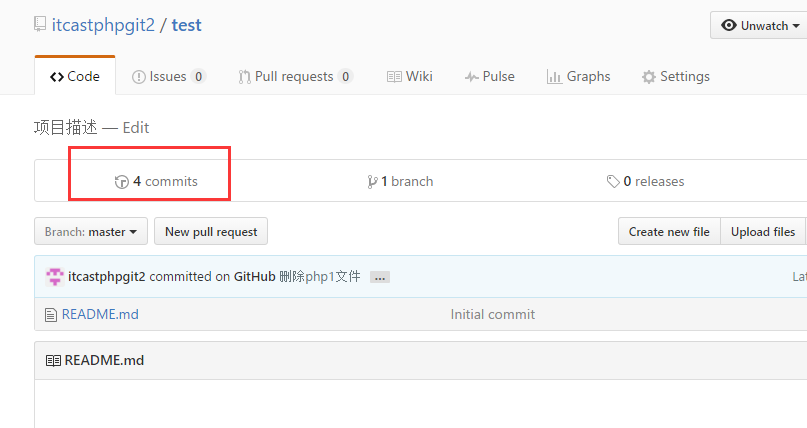
Task: Open the Initial commit message link
Action: point(493,314)
